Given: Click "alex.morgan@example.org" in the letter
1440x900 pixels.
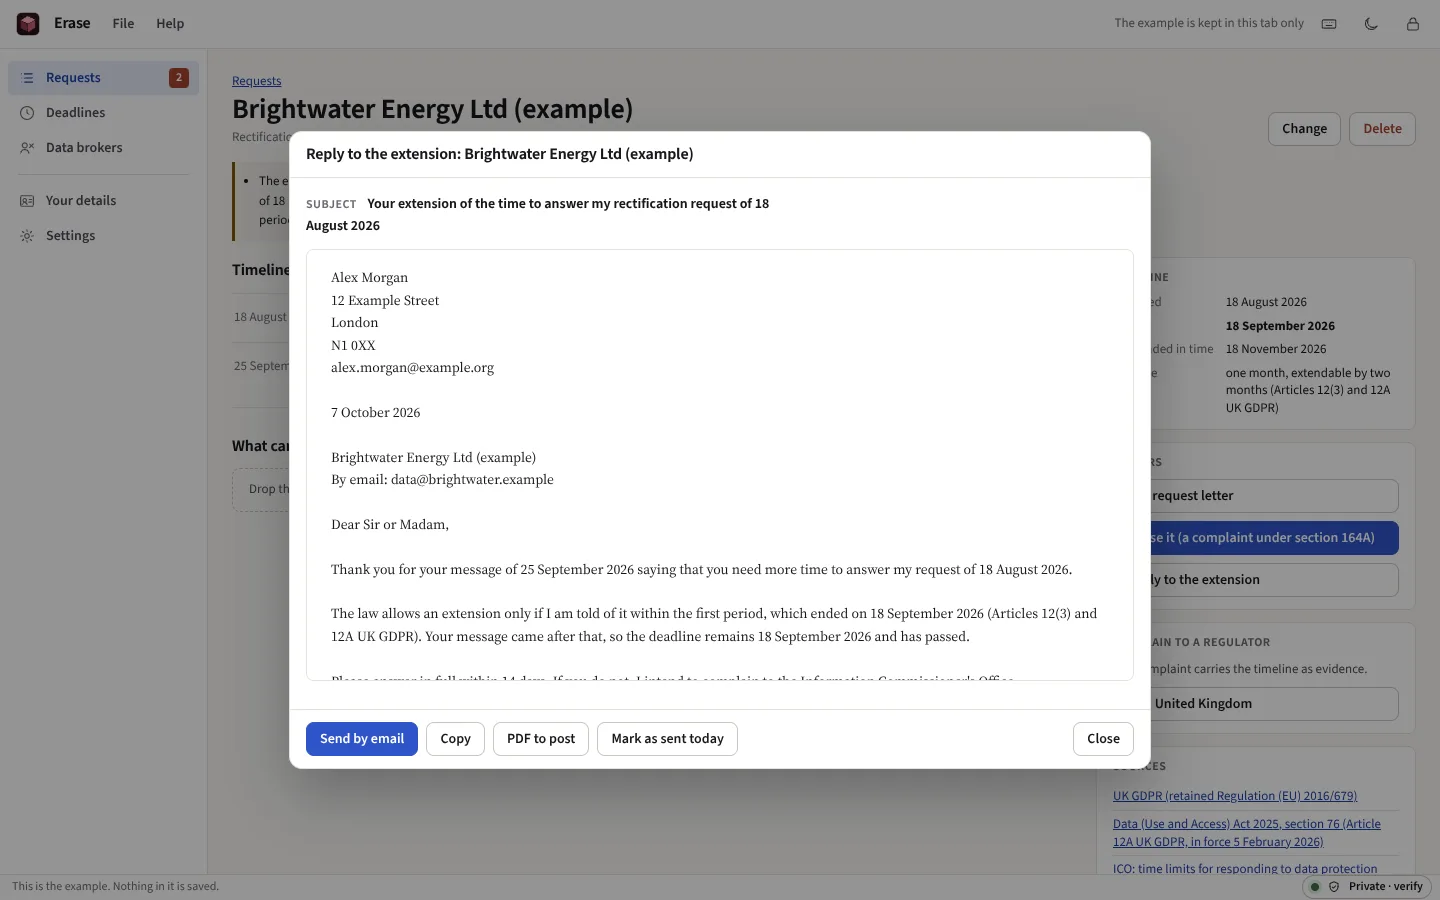Looking at the screenshot, I should click(412, 368).
